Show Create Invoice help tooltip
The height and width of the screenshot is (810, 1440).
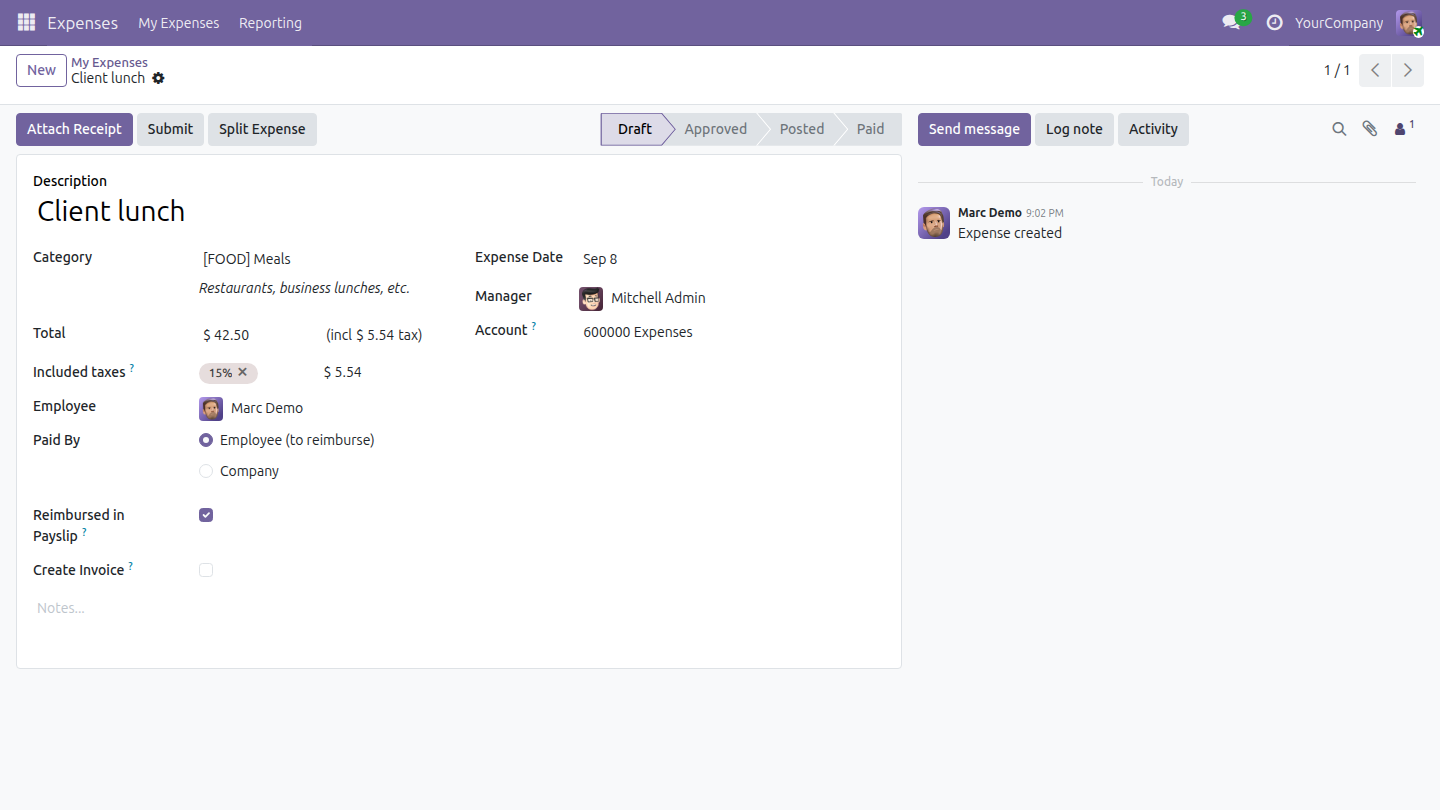point(130,566)
